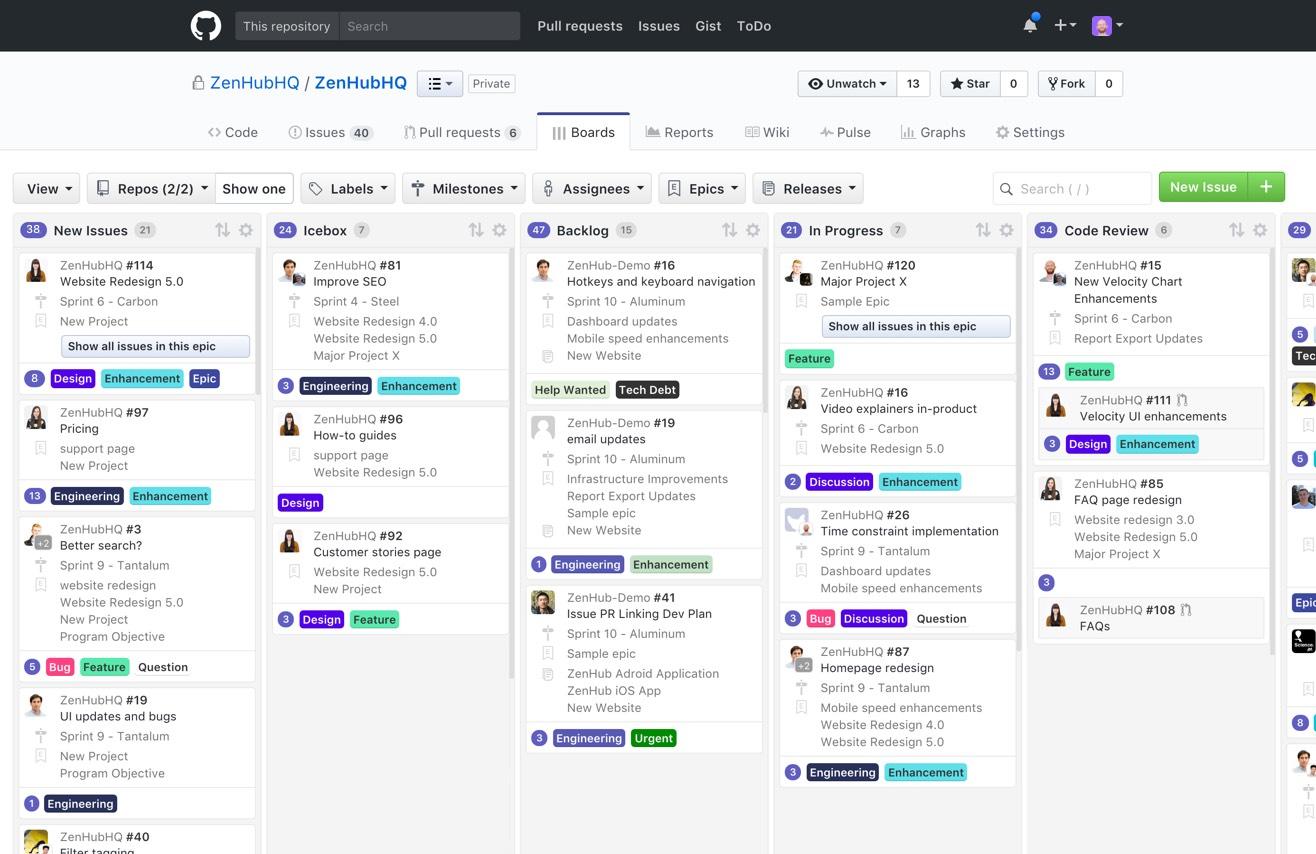1316x854 pixels.
Task: Open the Milestones filter dropdown
Action: point(464,188)
